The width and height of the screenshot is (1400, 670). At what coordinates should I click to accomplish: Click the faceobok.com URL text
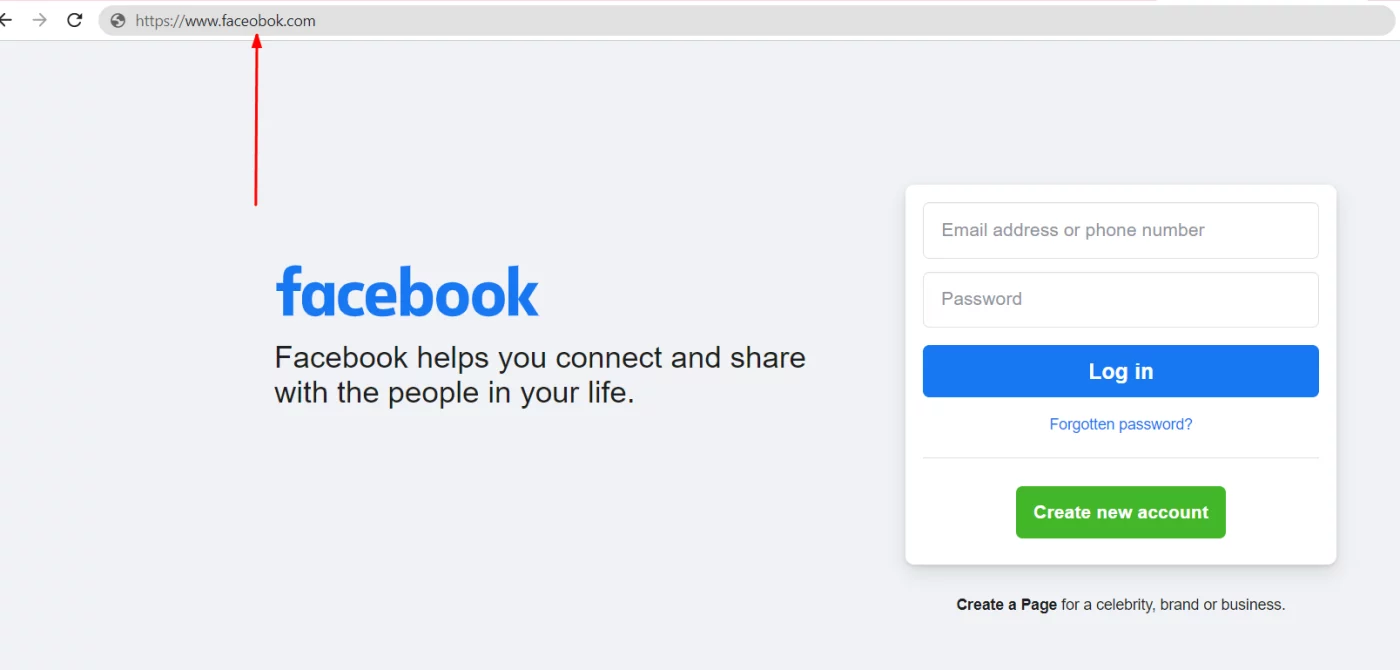(x=225, y=21)
